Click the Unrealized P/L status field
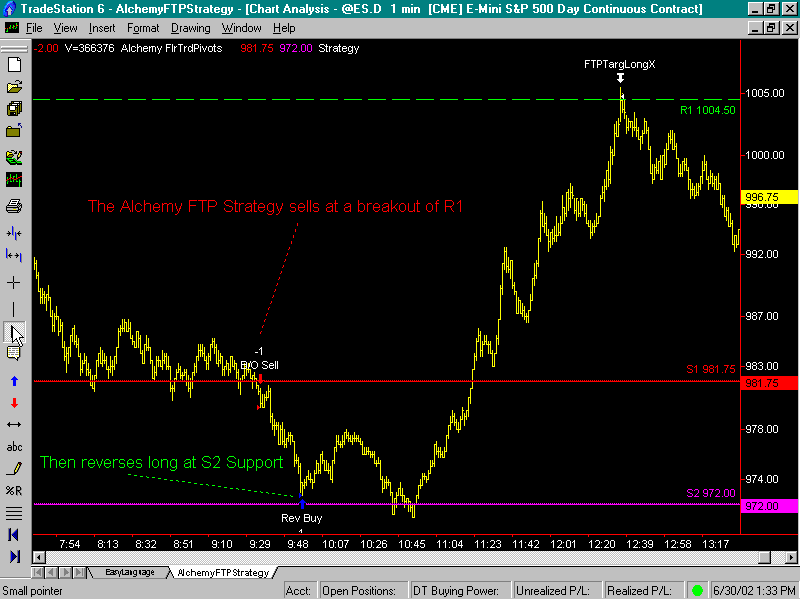This screenshot has width=800, height=600. 557,591
